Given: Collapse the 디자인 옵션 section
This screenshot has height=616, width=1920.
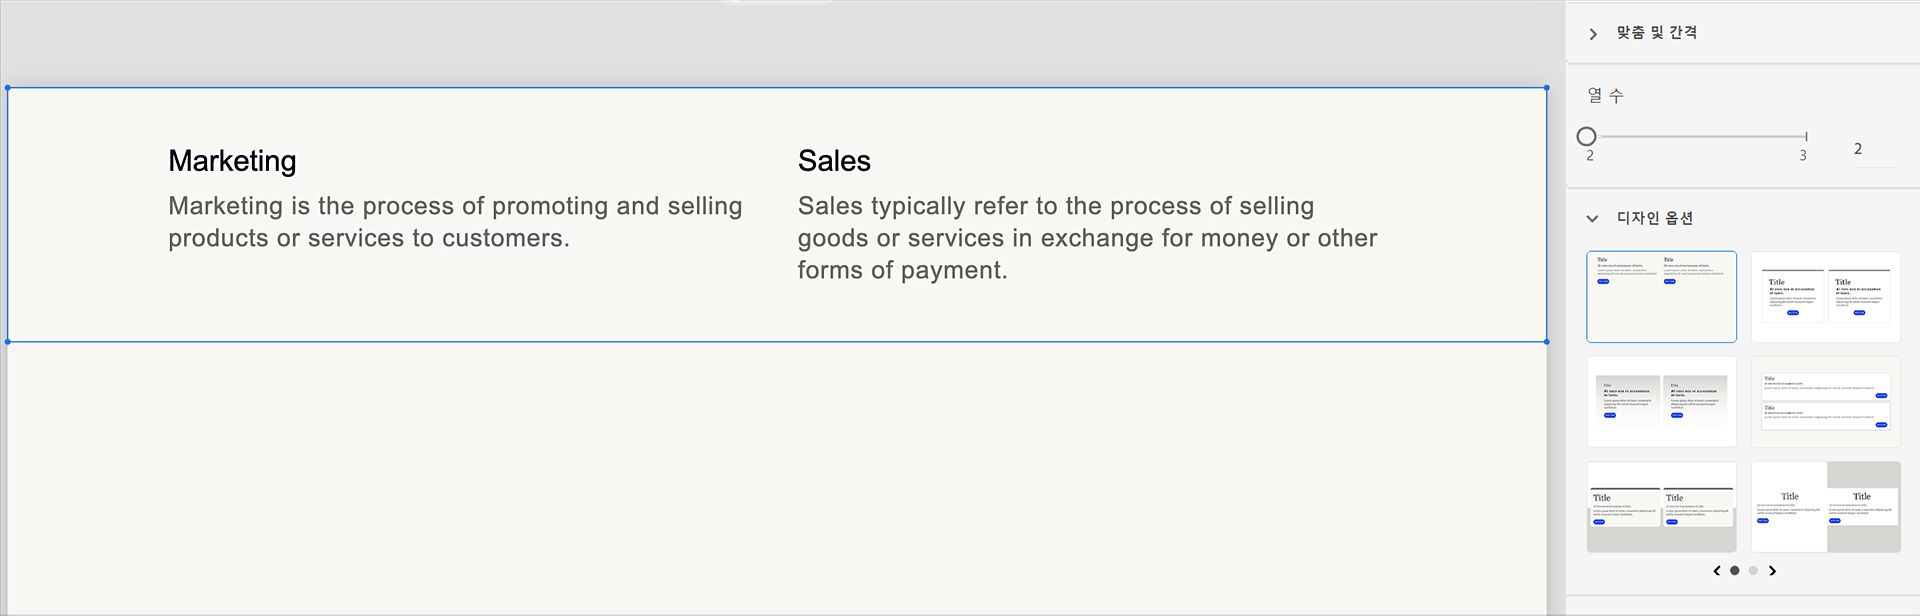Looking at the screenshot, I should tap(1593, 218).
